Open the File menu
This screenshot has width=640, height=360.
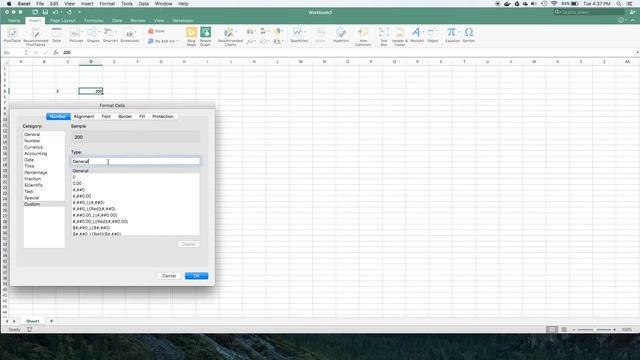(40, 4)
